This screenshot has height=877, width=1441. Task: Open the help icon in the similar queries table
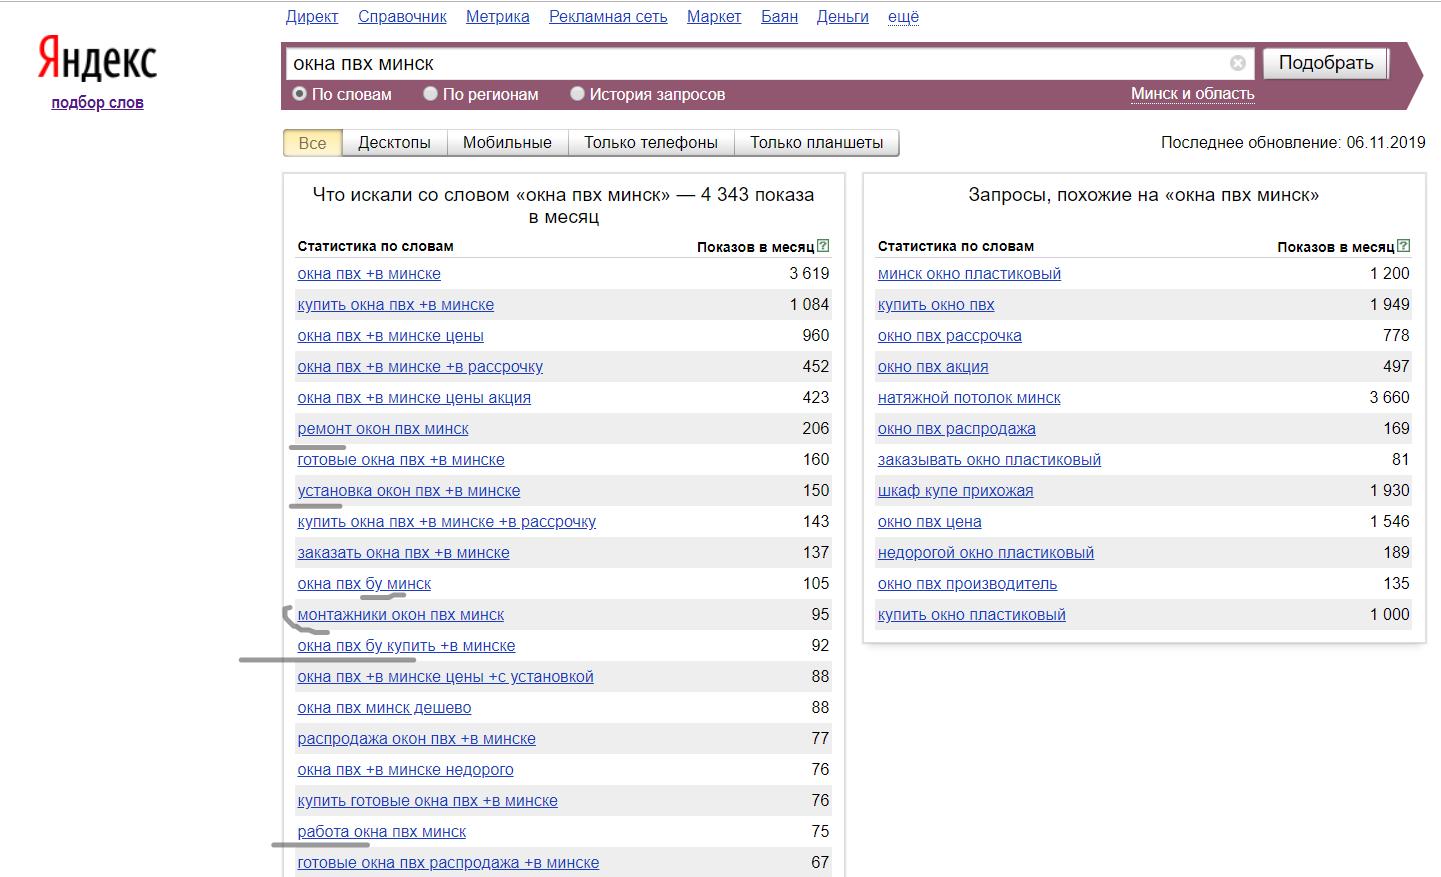[1404, 246]
